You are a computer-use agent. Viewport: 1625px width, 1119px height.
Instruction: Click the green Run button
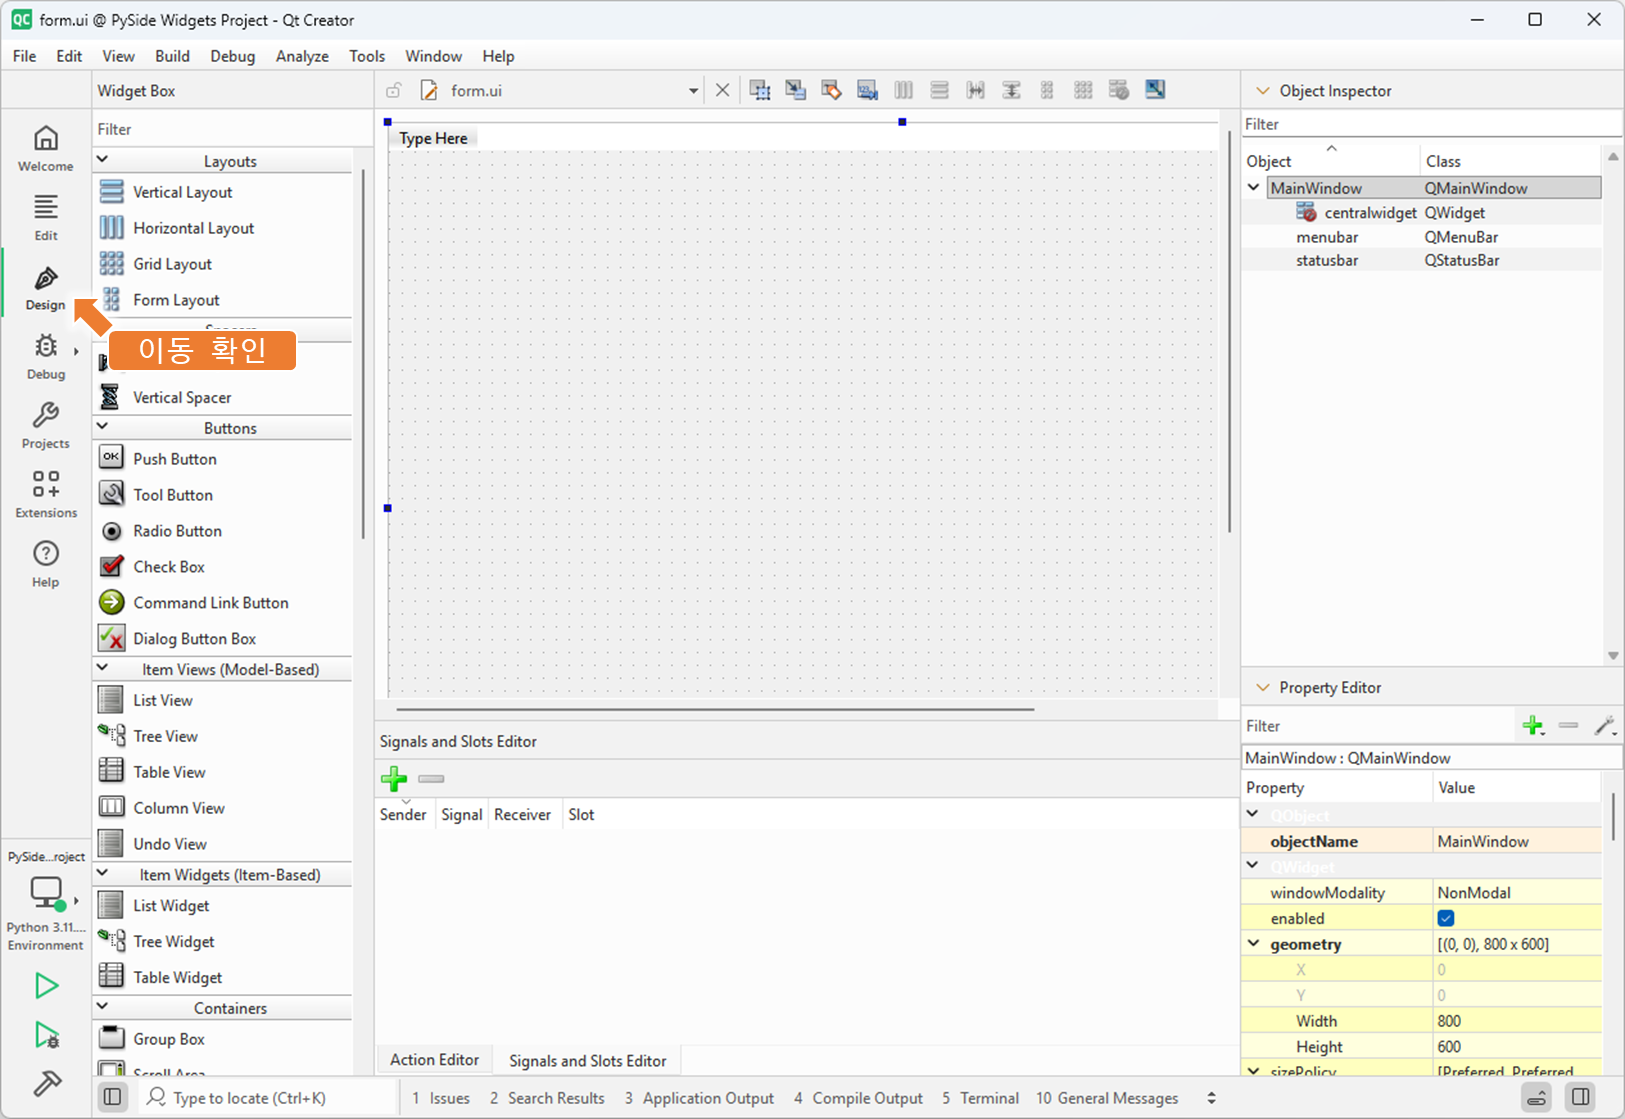point(46,986)
